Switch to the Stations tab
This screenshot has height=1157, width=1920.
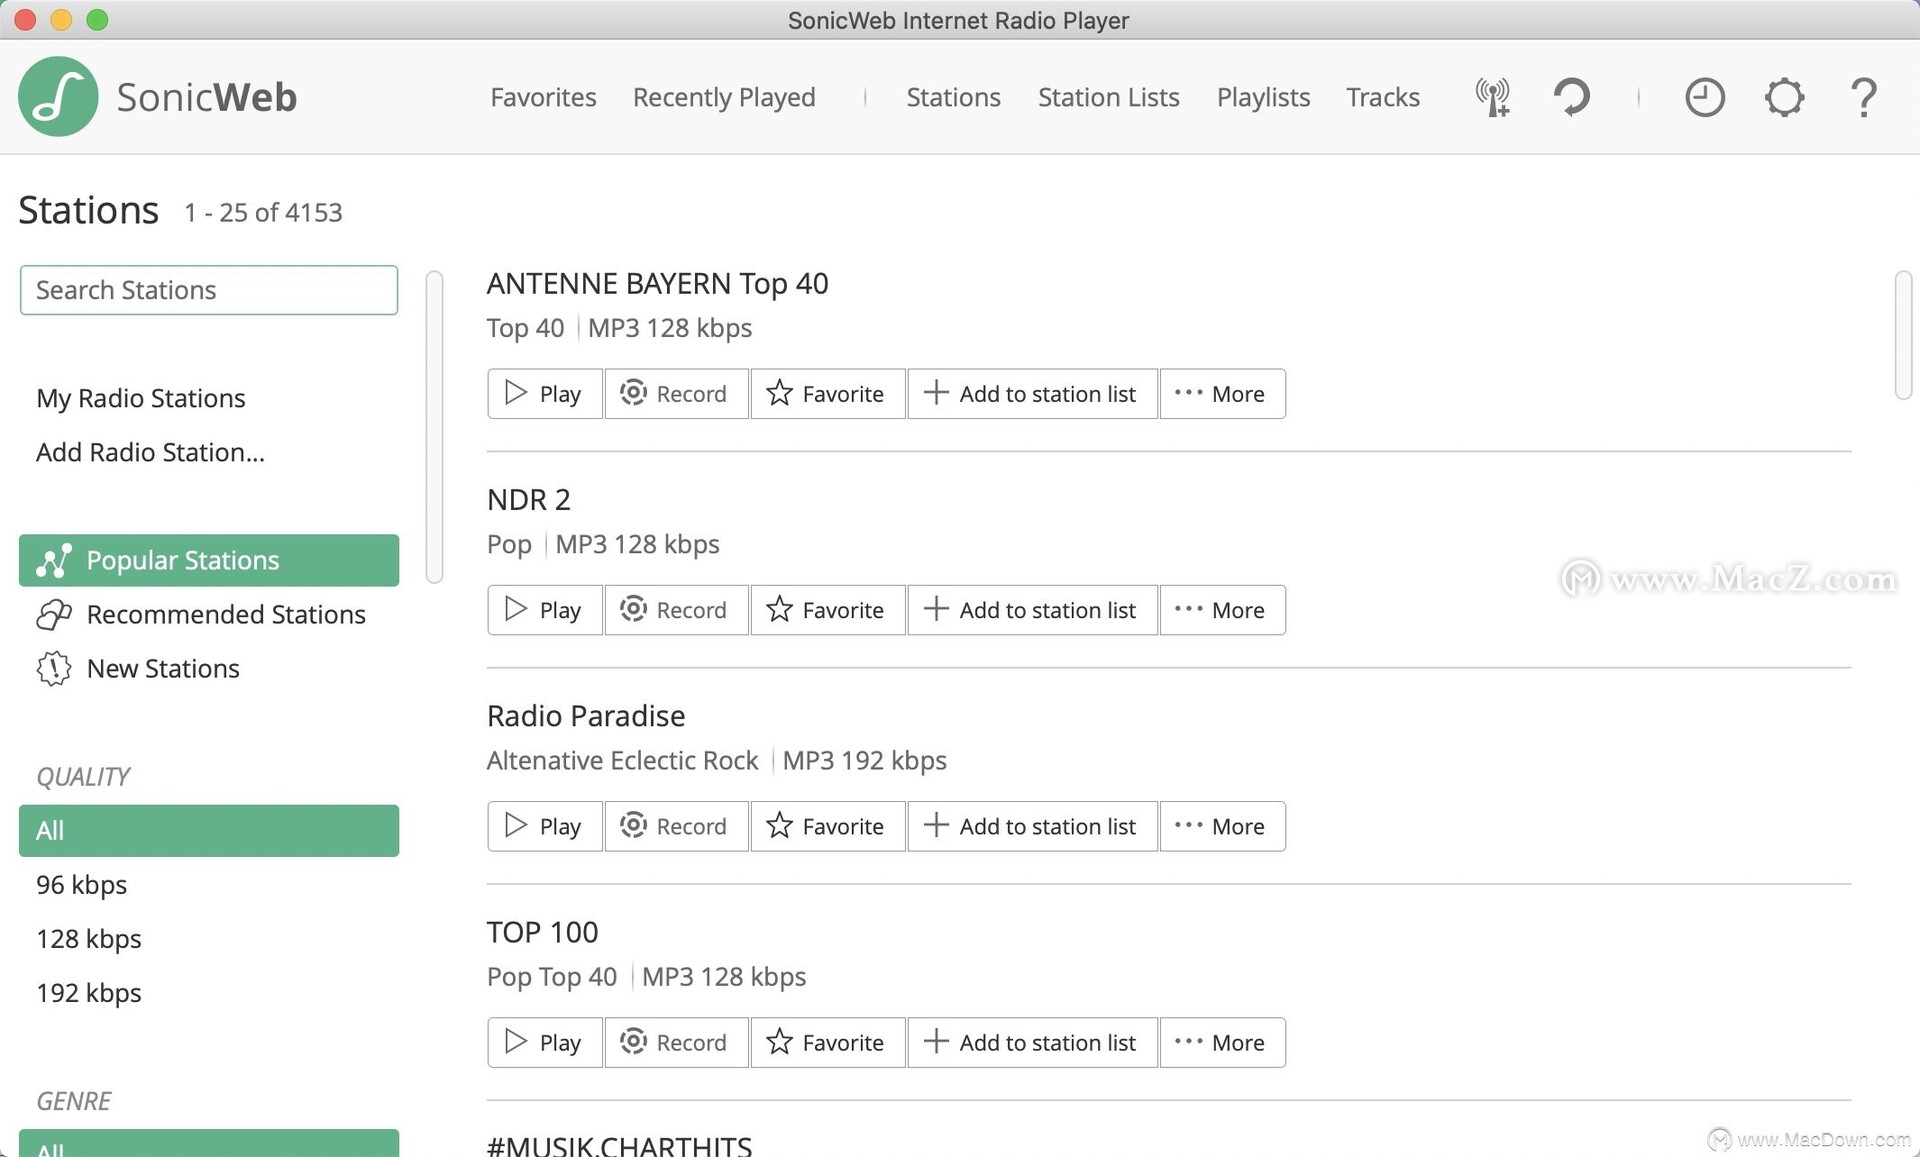coord(953,97)
